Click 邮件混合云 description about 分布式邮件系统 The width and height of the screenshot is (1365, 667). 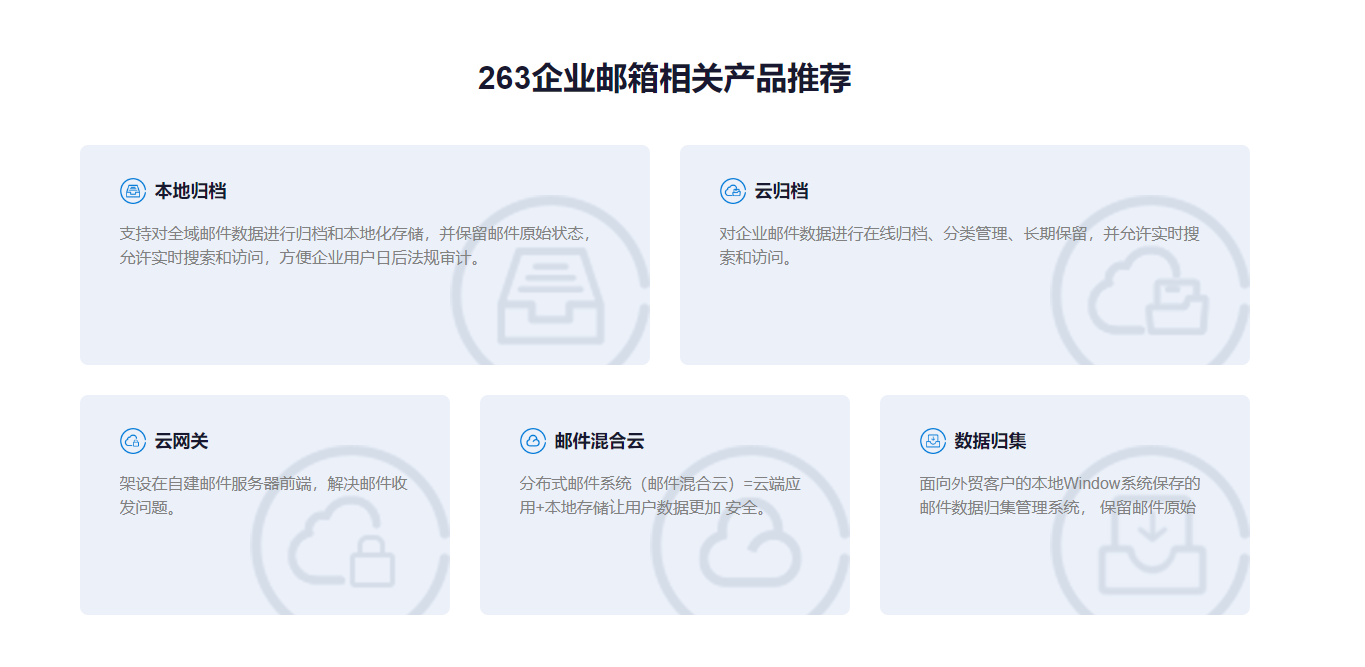[x=660, y=496]
